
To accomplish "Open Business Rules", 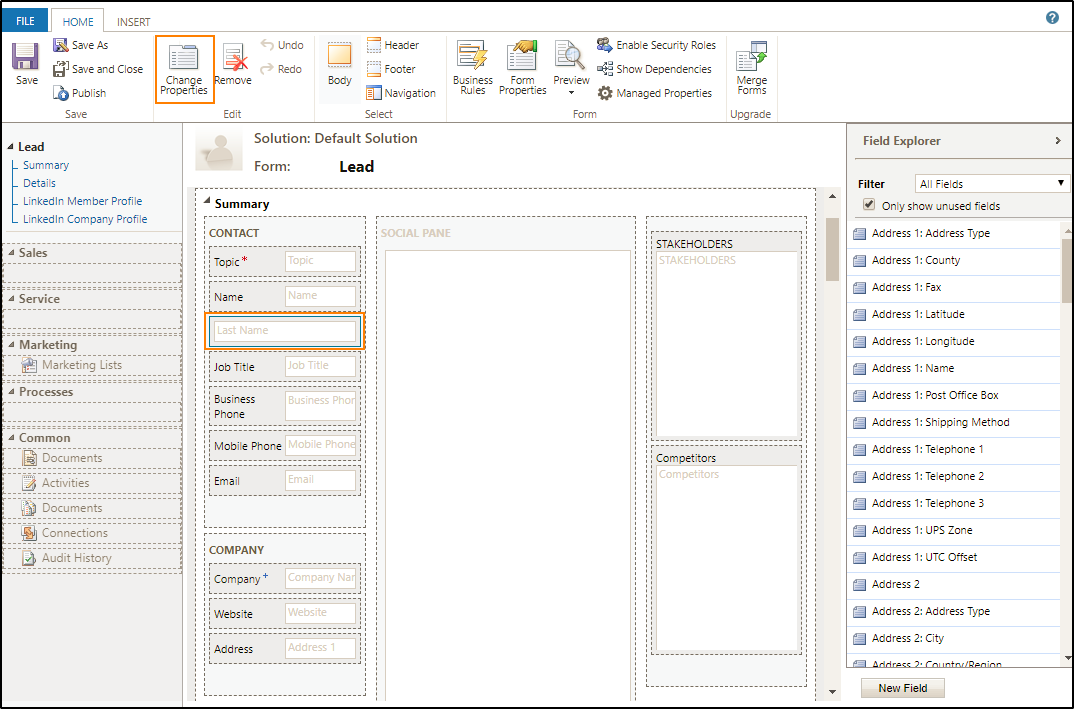I will (473, 68).
